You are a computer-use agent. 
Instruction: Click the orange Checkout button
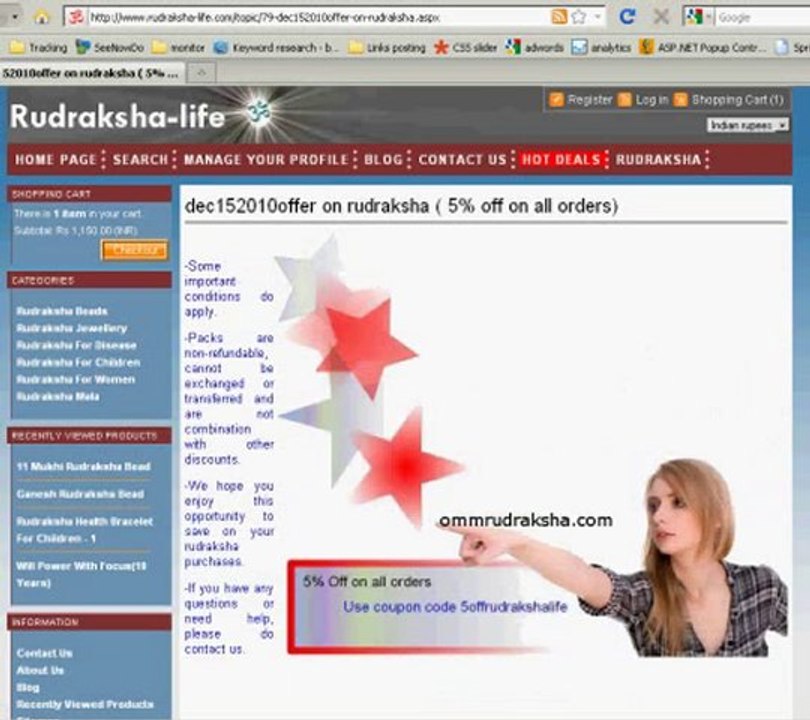134,251
